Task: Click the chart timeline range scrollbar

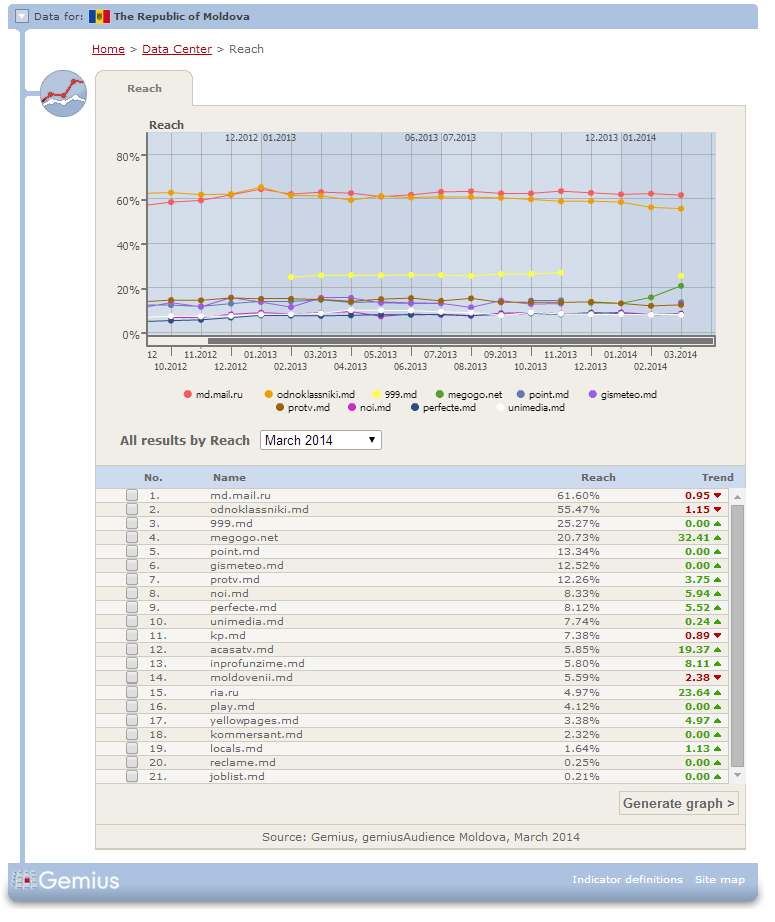Action: pyautogui.click(x=460, y=341)
